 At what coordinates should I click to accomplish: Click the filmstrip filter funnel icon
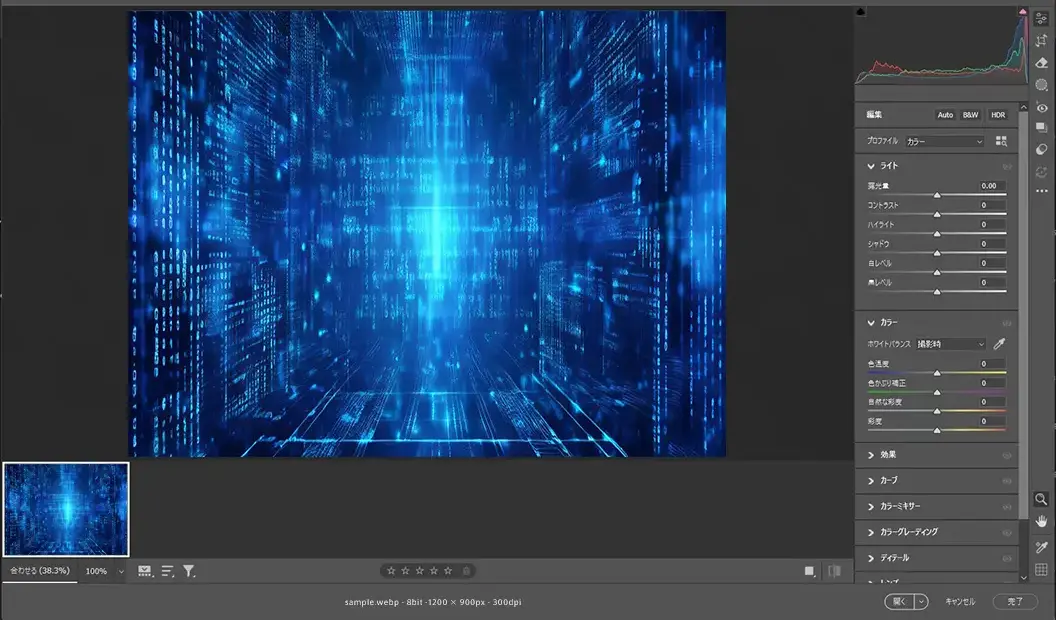(x=189, y=571)
